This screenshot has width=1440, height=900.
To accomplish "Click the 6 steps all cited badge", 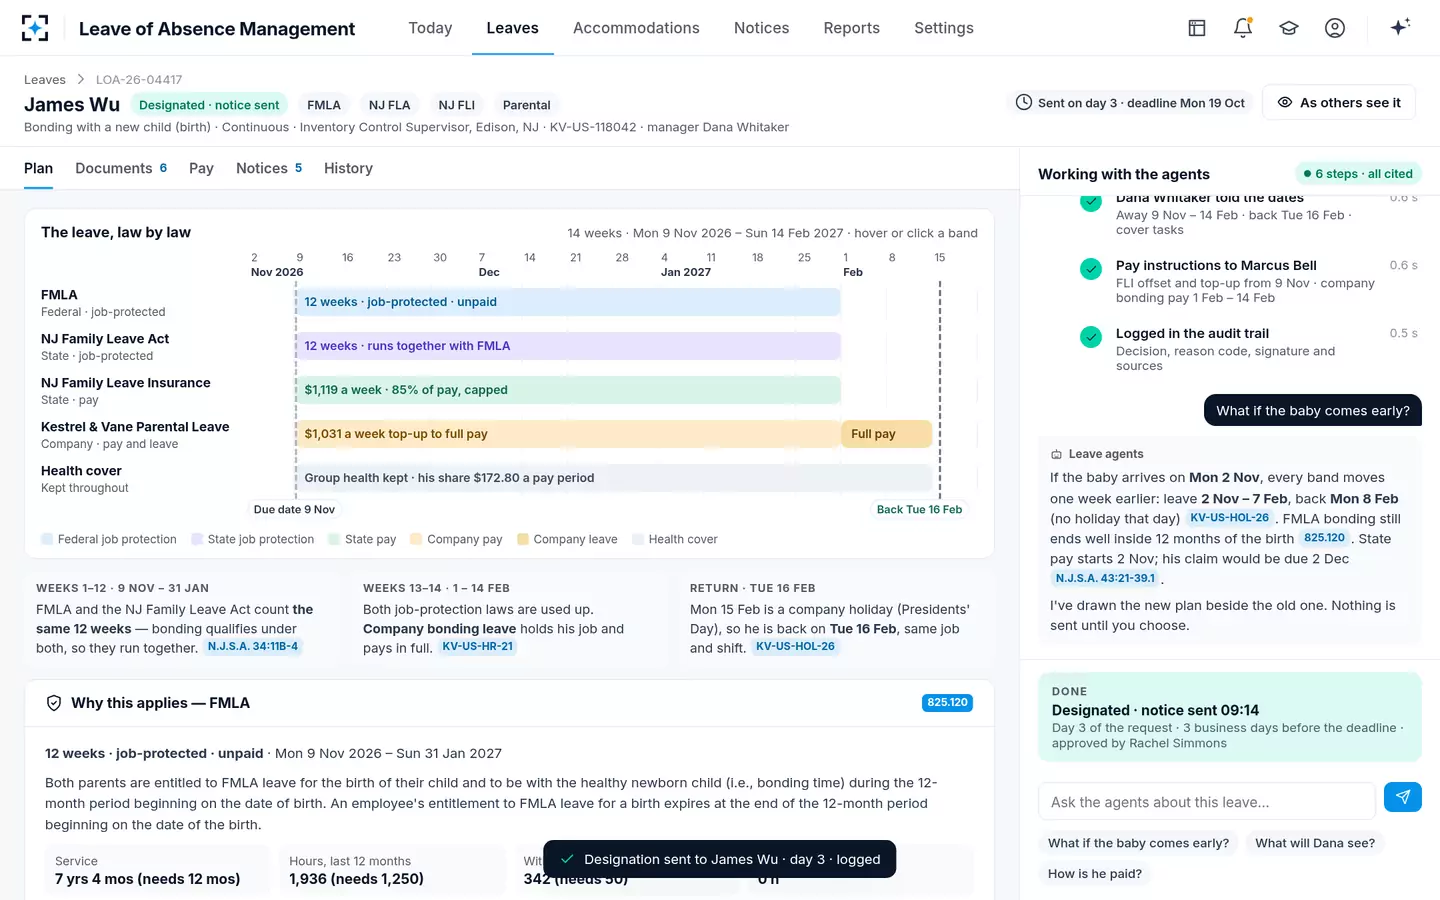I will click(x=1358, y=174).
